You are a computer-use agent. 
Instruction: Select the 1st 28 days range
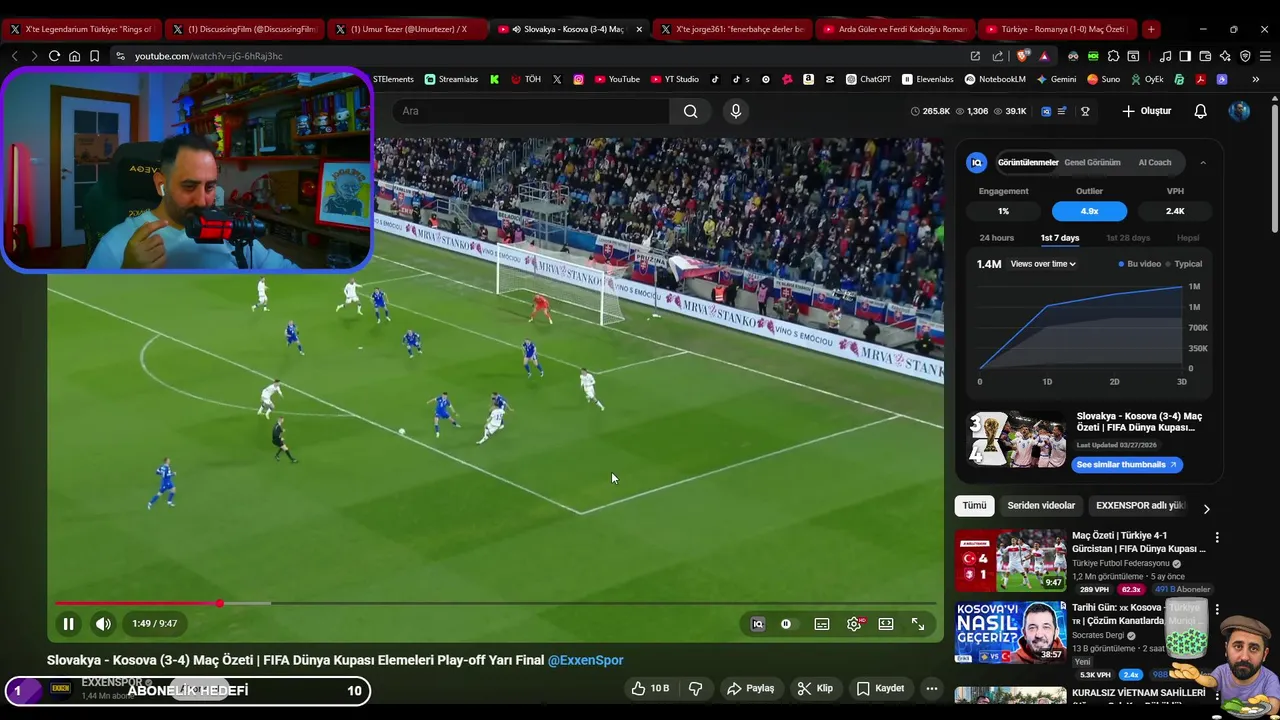1128,238
